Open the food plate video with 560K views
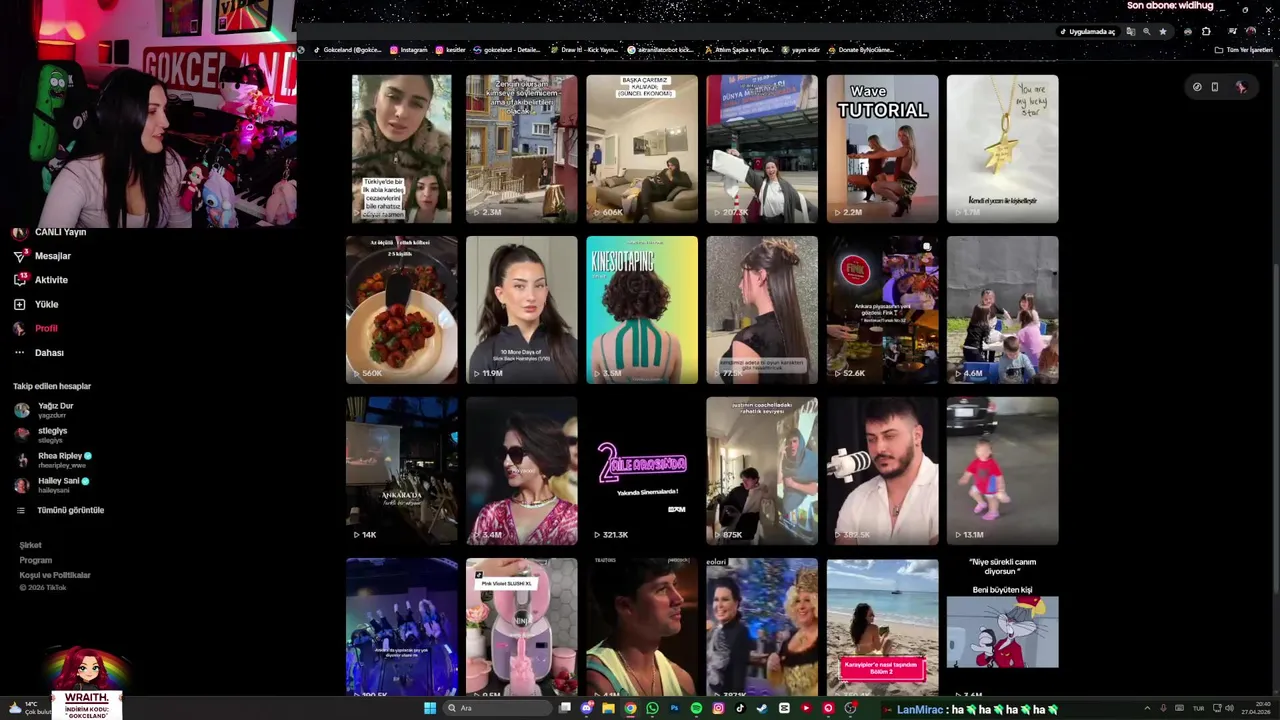 [x=401, y=310]
